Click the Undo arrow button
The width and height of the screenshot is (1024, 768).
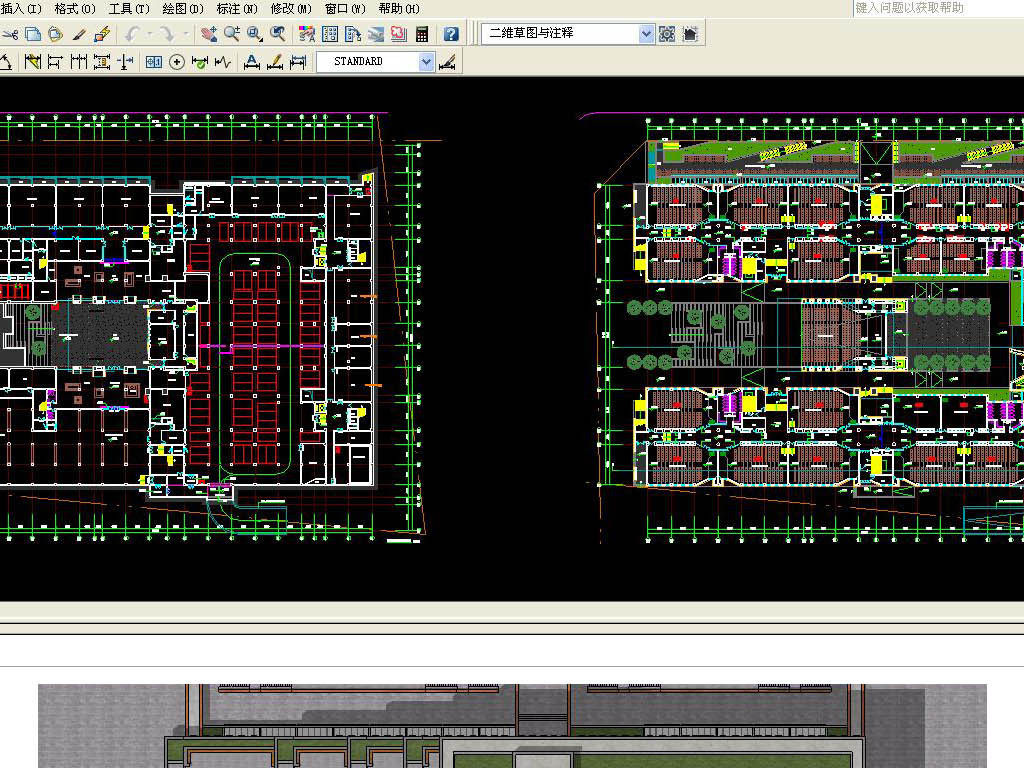pos(132,34)
